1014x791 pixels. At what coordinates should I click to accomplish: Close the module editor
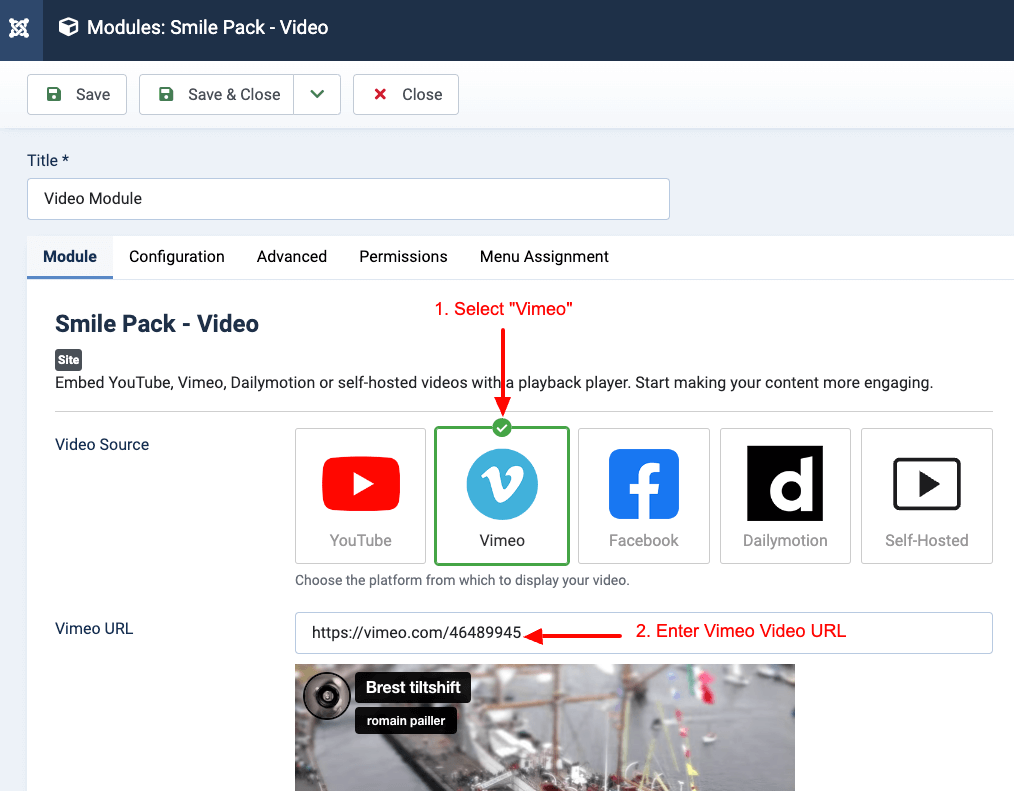tap(405, 94)
